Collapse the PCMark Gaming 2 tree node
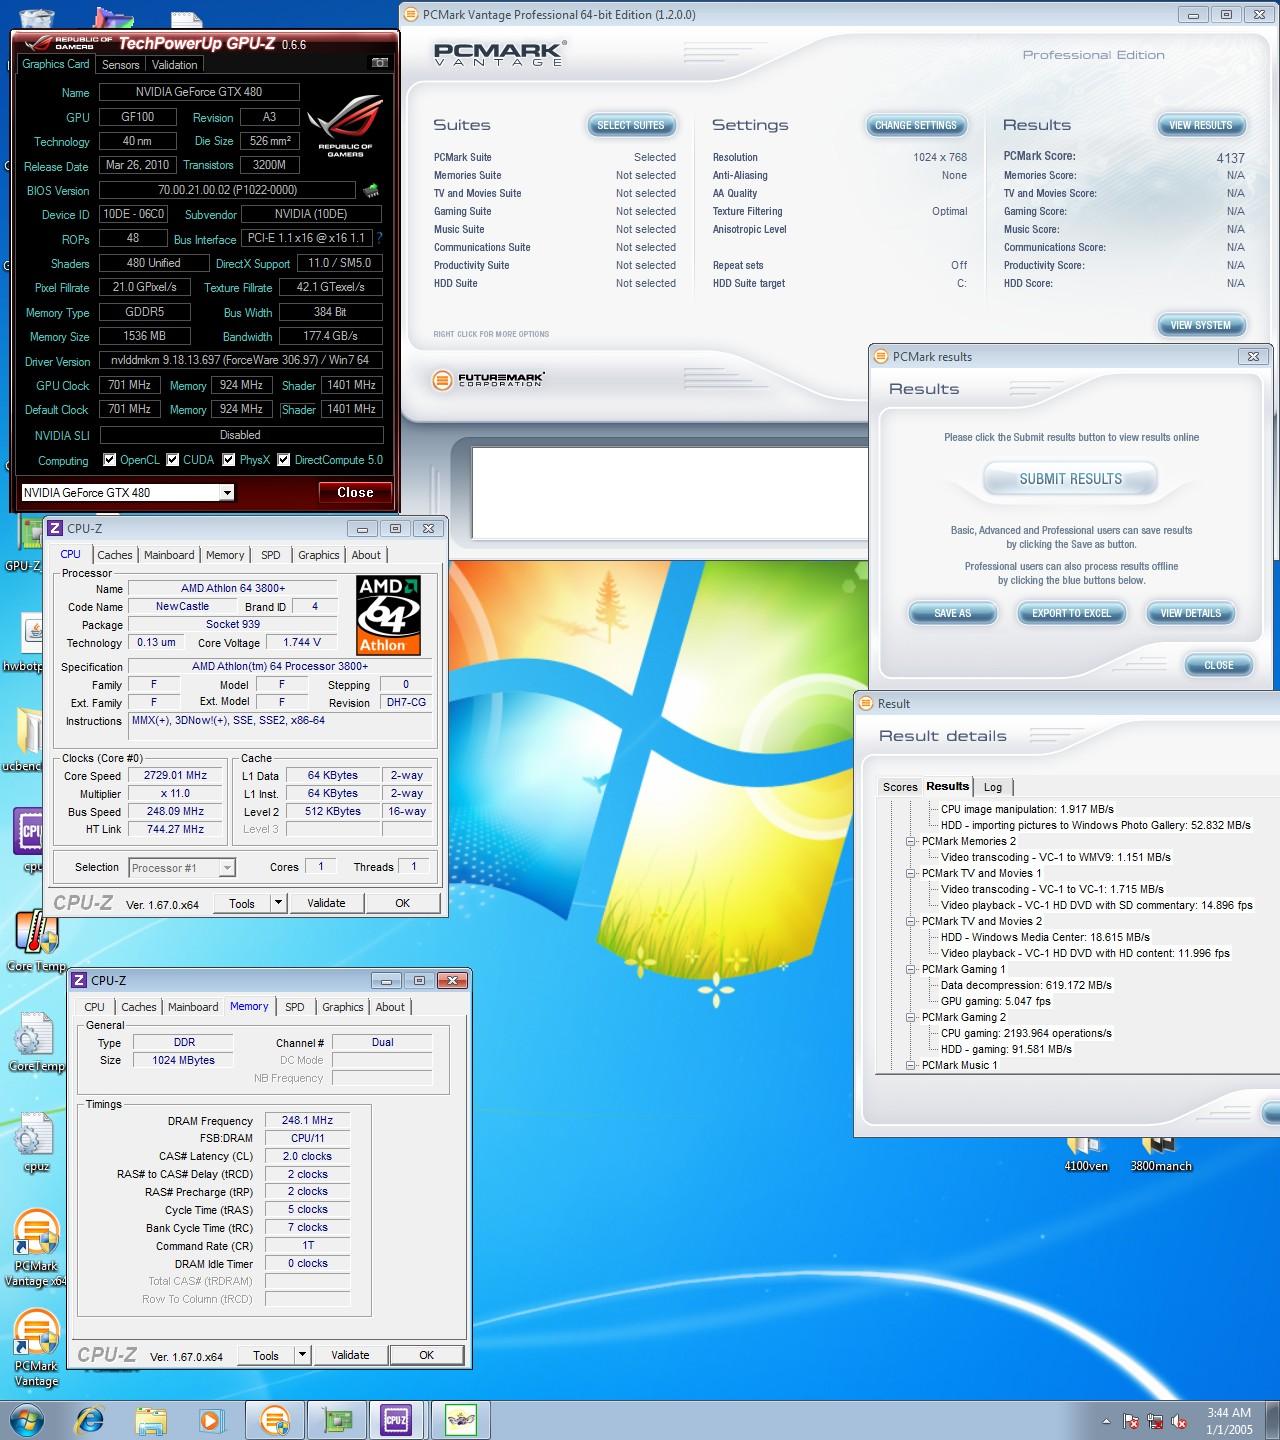This screenshot has height=1440, width=1280. tap(911, 1017)
